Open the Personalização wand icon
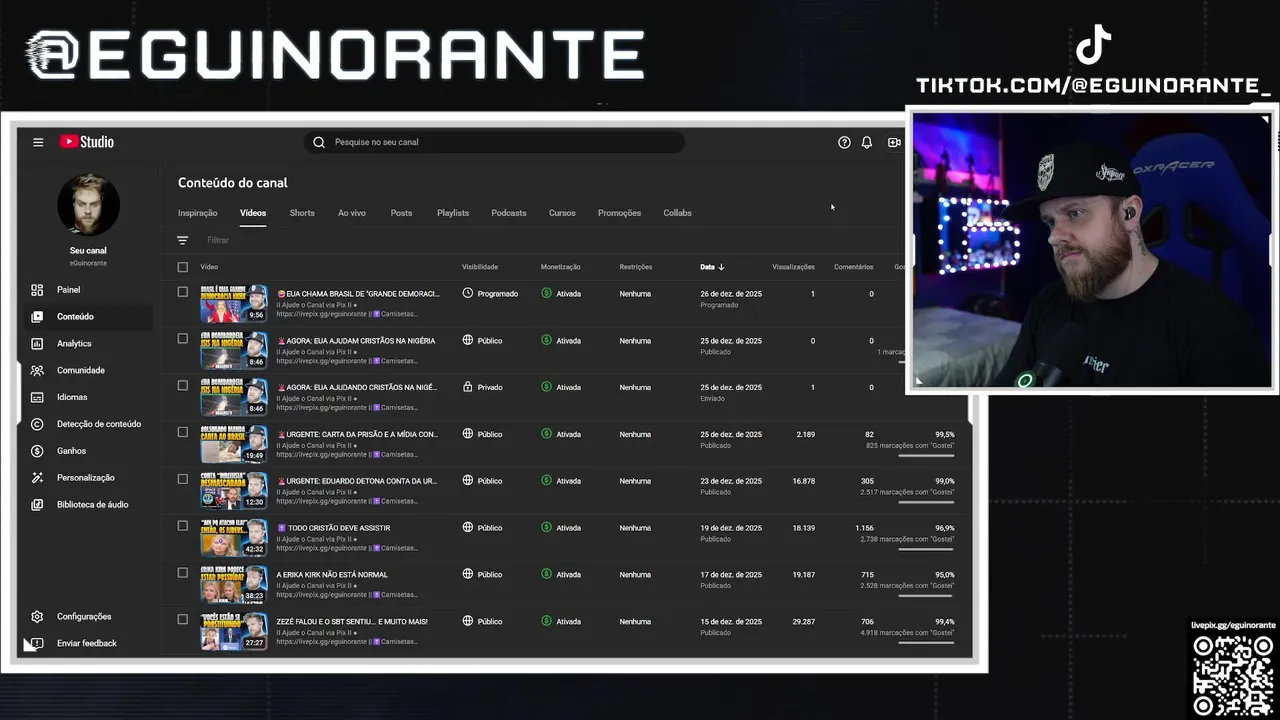This screenshot has height=720, width=1280. (37, 478)
